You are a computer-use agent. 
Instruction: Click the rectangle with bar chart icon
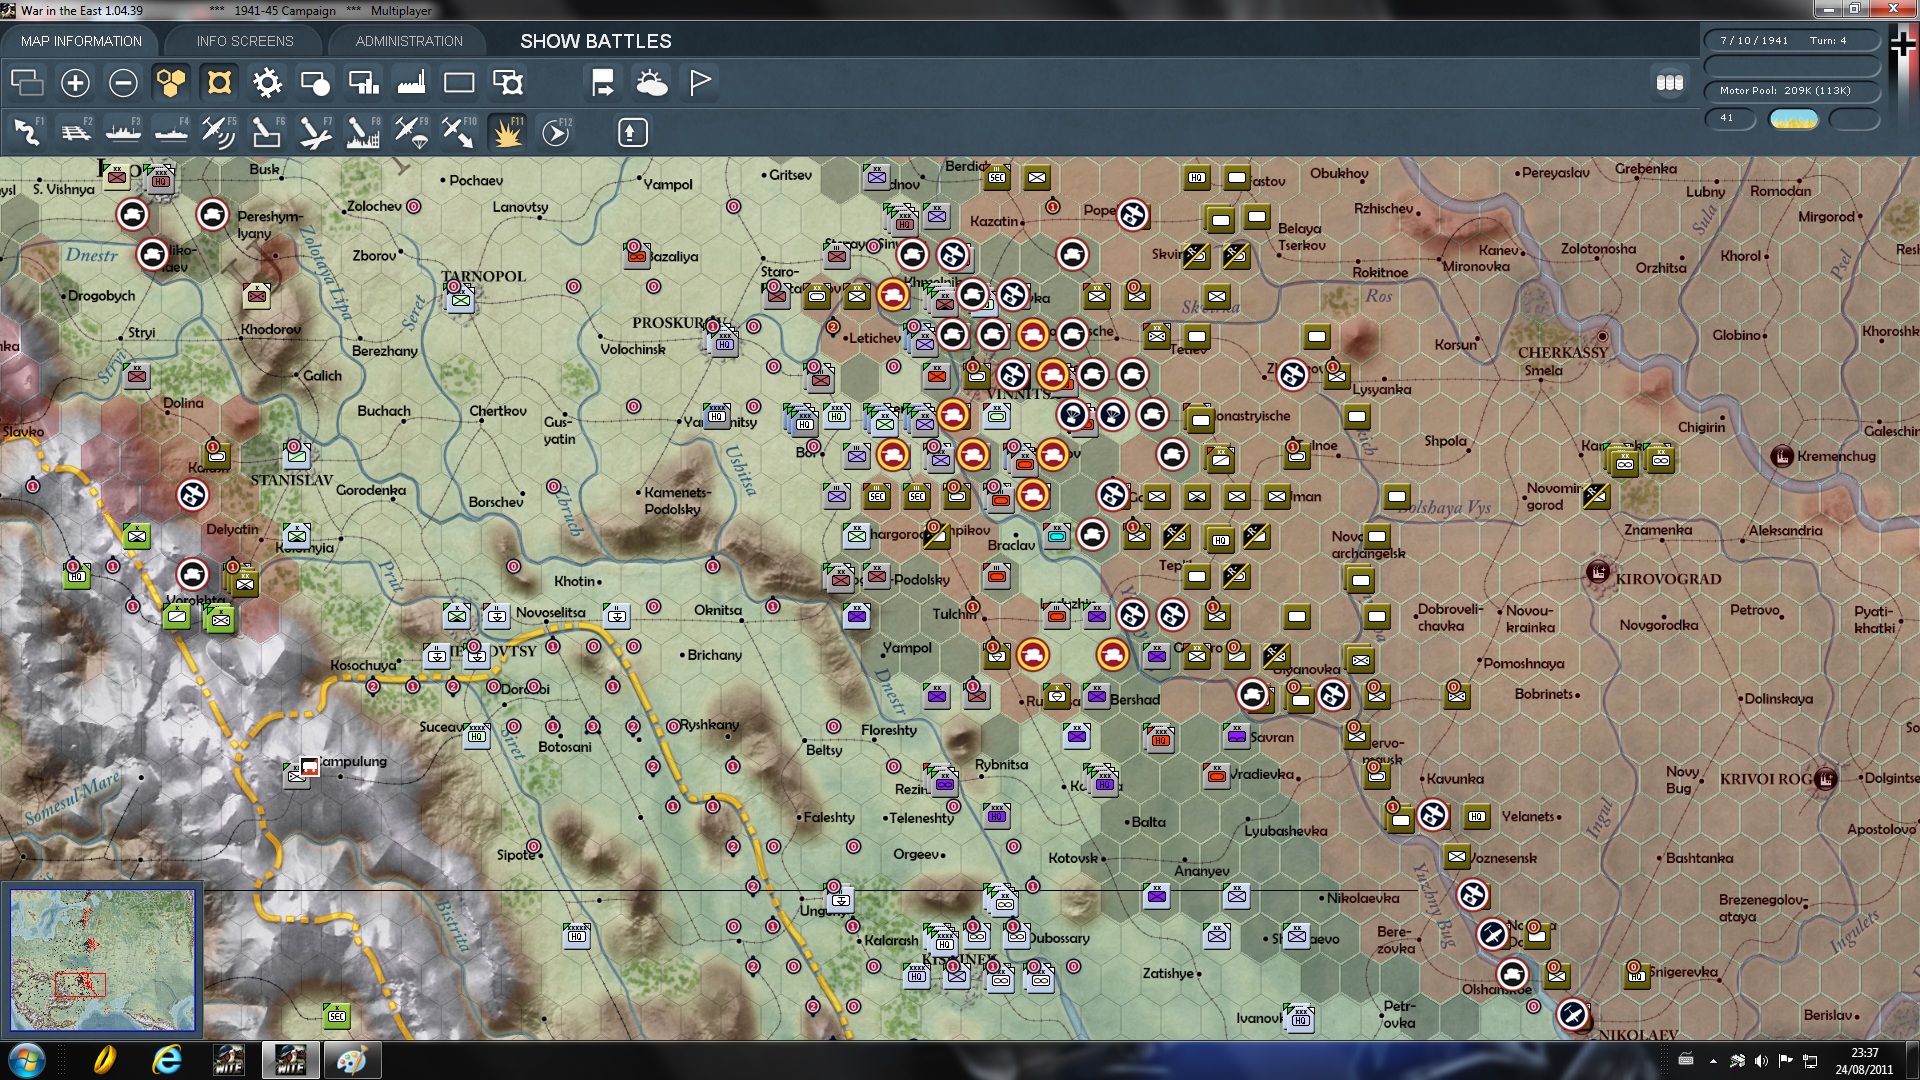coord(363,82)
